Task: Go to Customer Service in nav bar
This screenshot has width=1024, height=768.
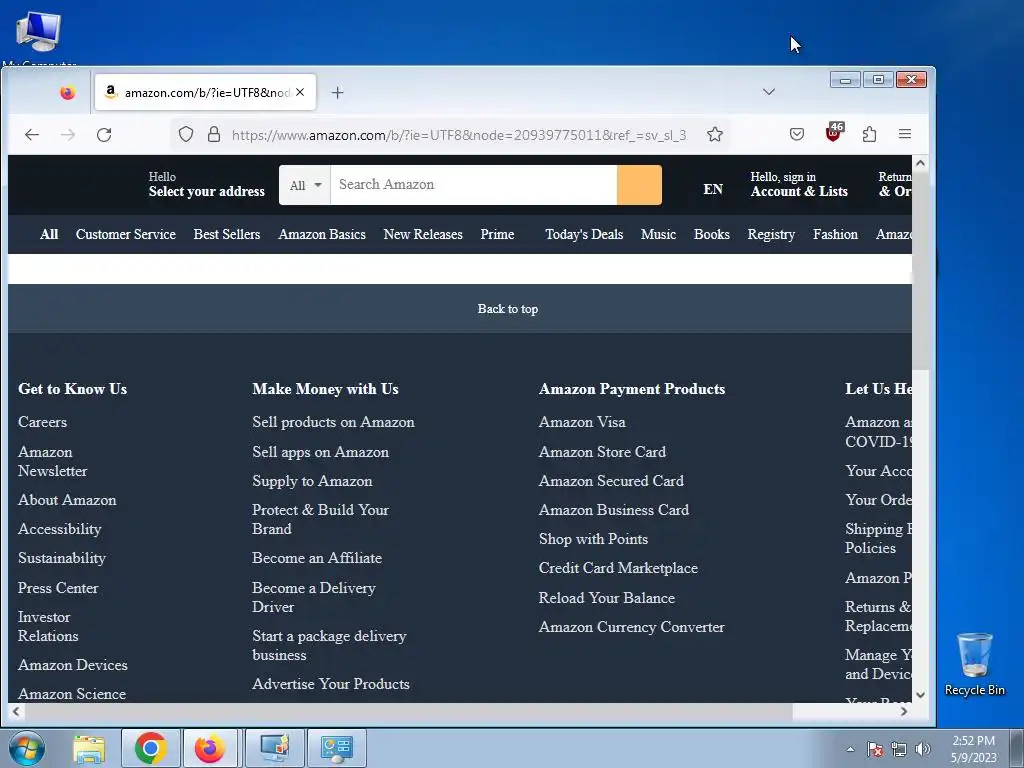Action: point(125,234)
